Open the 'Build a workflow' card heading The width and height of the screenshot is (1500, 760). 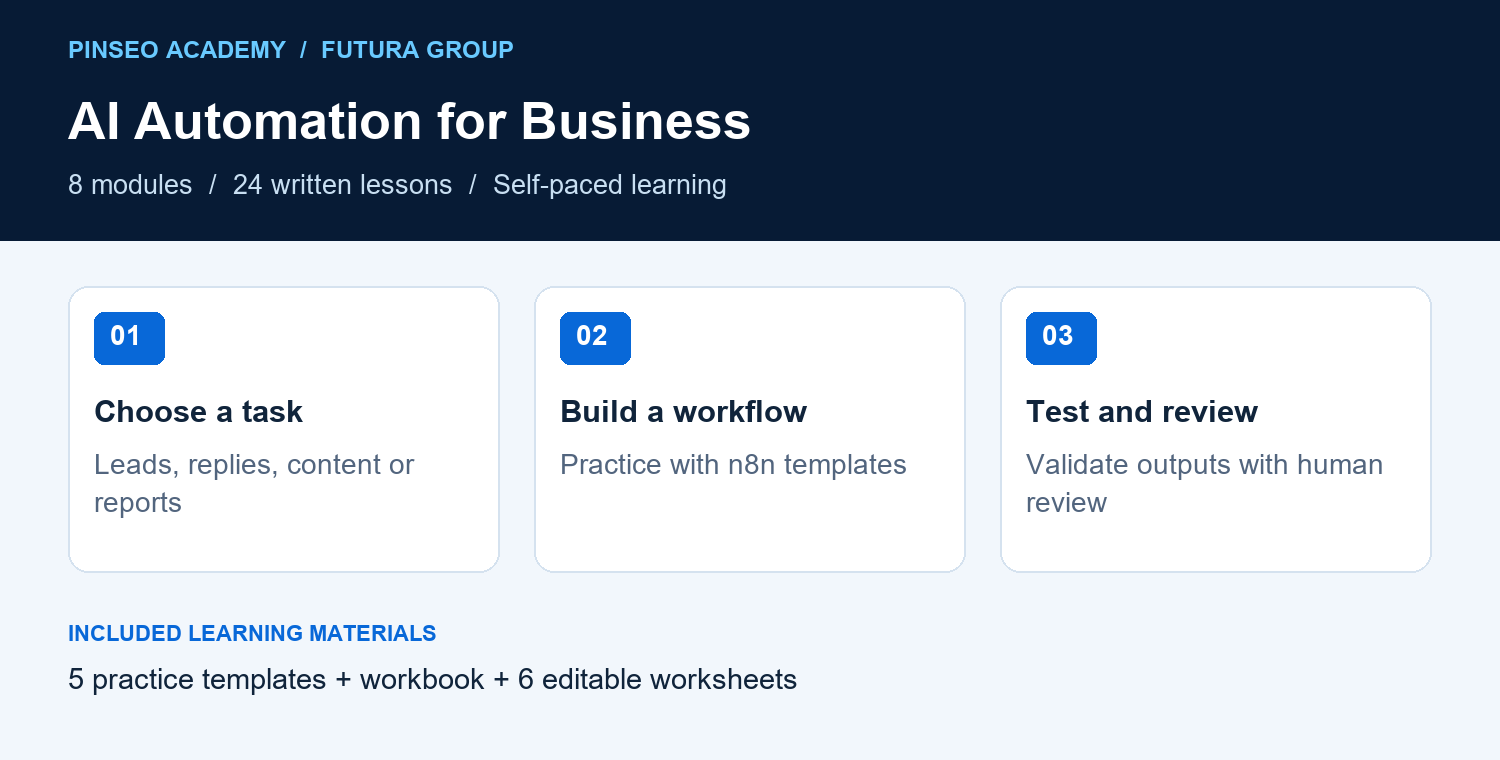click(x=683, y=412)
